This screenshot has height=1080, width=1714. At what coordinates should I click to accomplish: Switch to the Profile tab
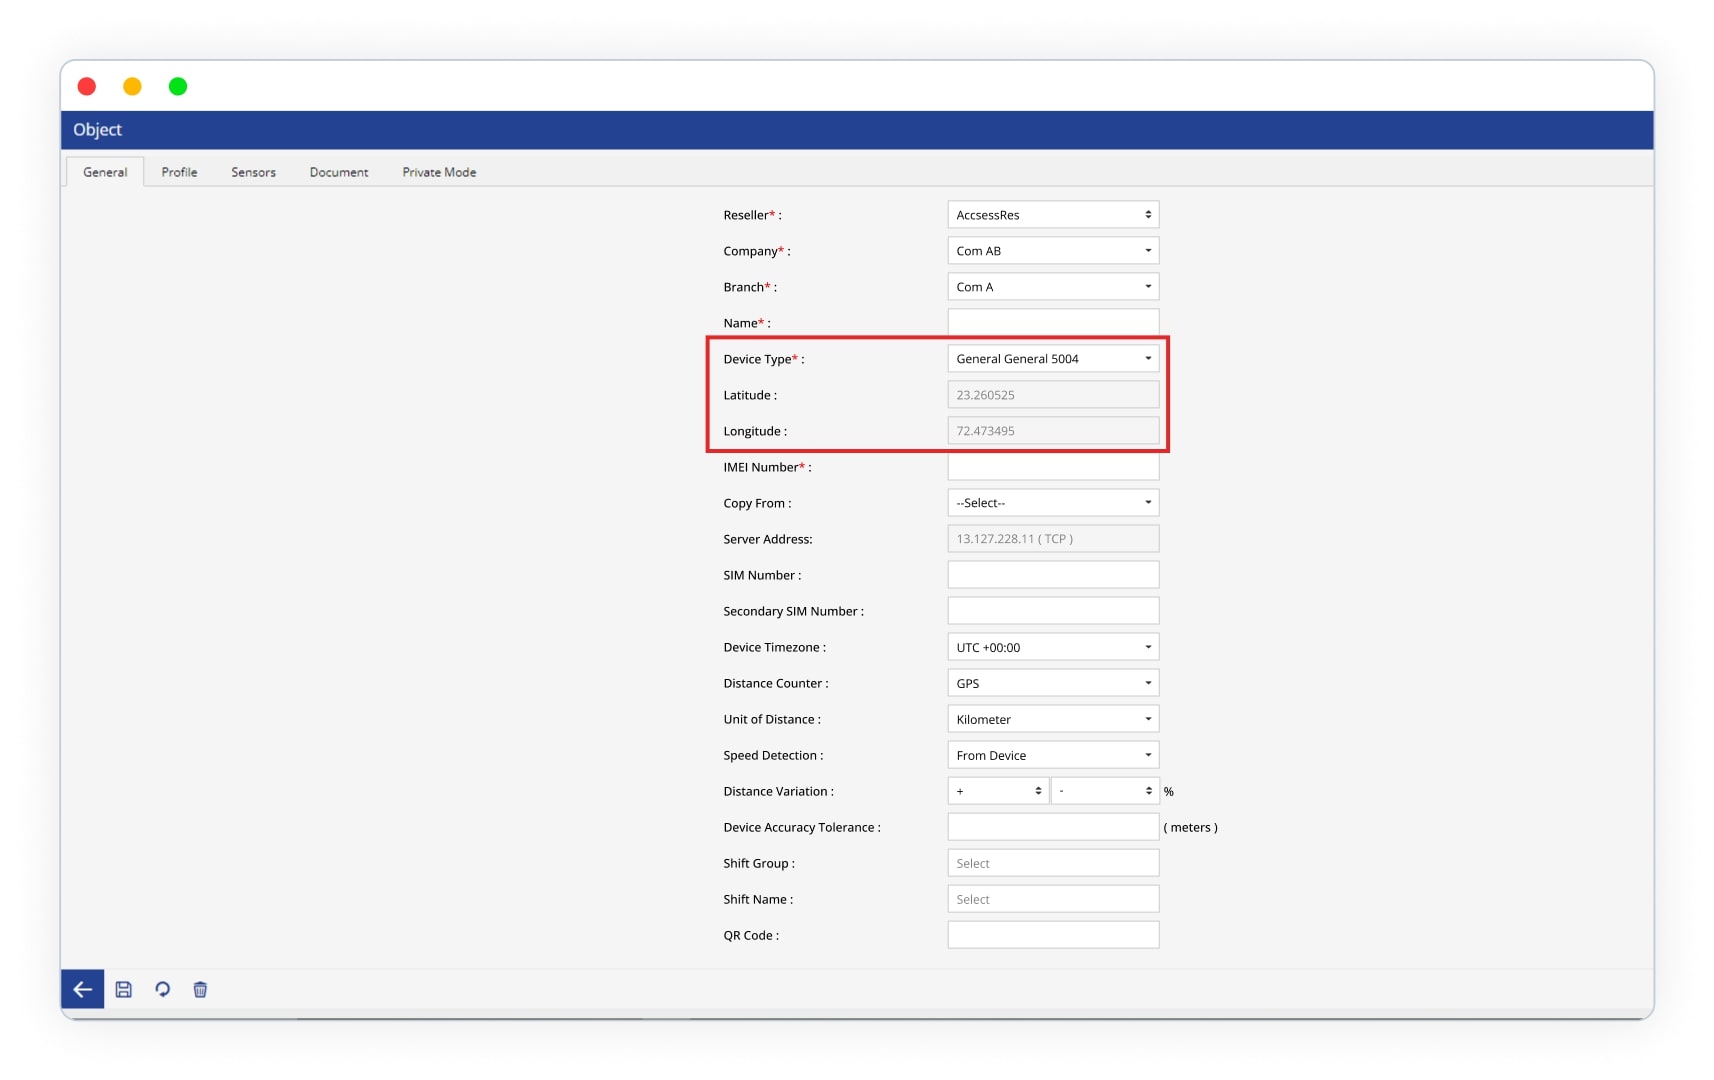click(x=179, y=172)
